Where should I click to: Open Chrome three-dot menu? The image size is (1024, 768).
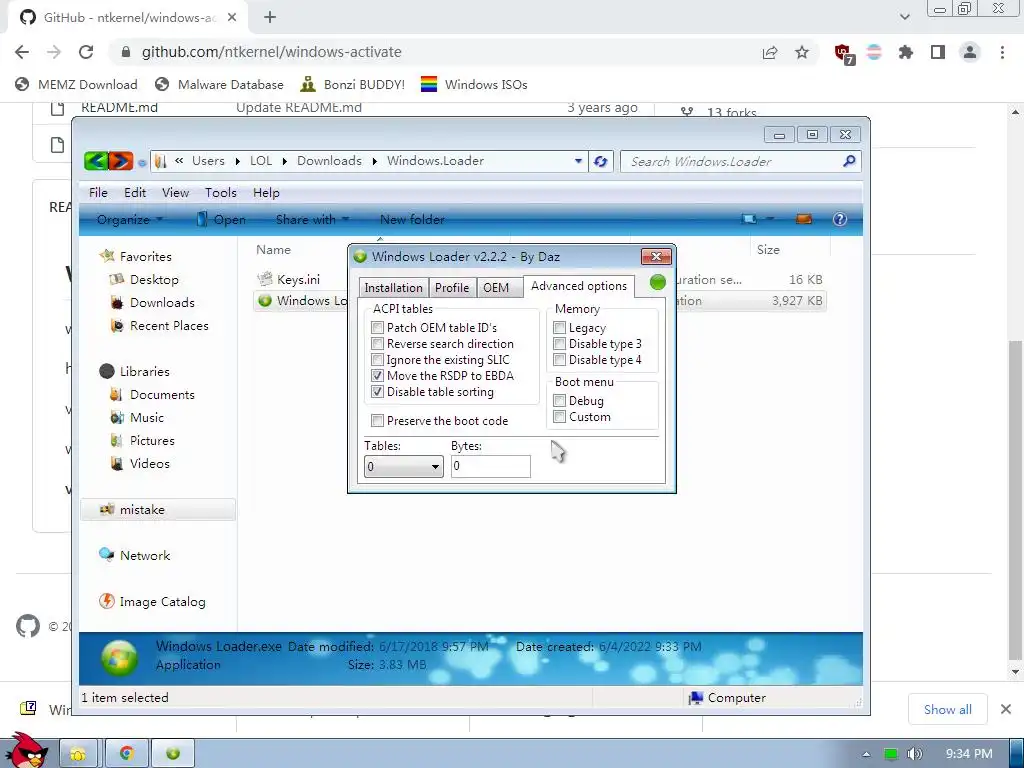point(1002,52)
